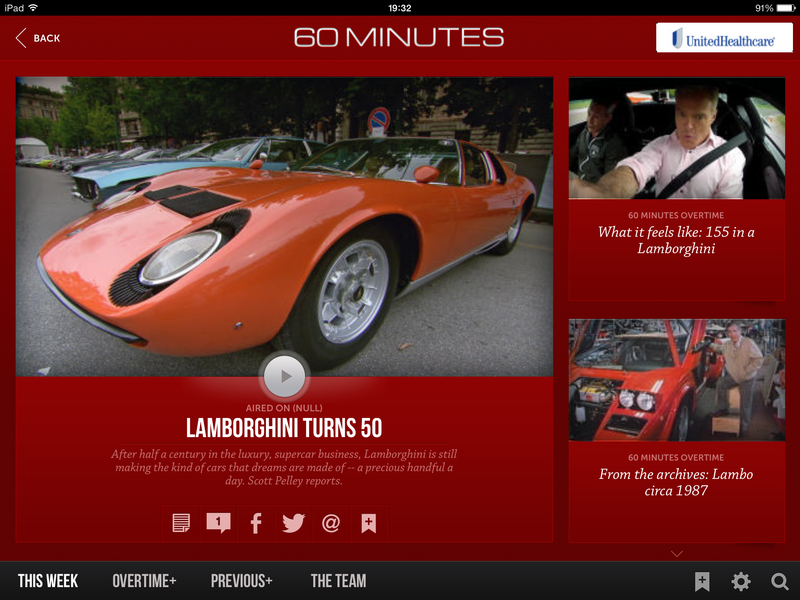The width and height of the screenshot is (800, 600).
Task: Expand the OVERTIME+ menu
Action: tap(144, 581)
